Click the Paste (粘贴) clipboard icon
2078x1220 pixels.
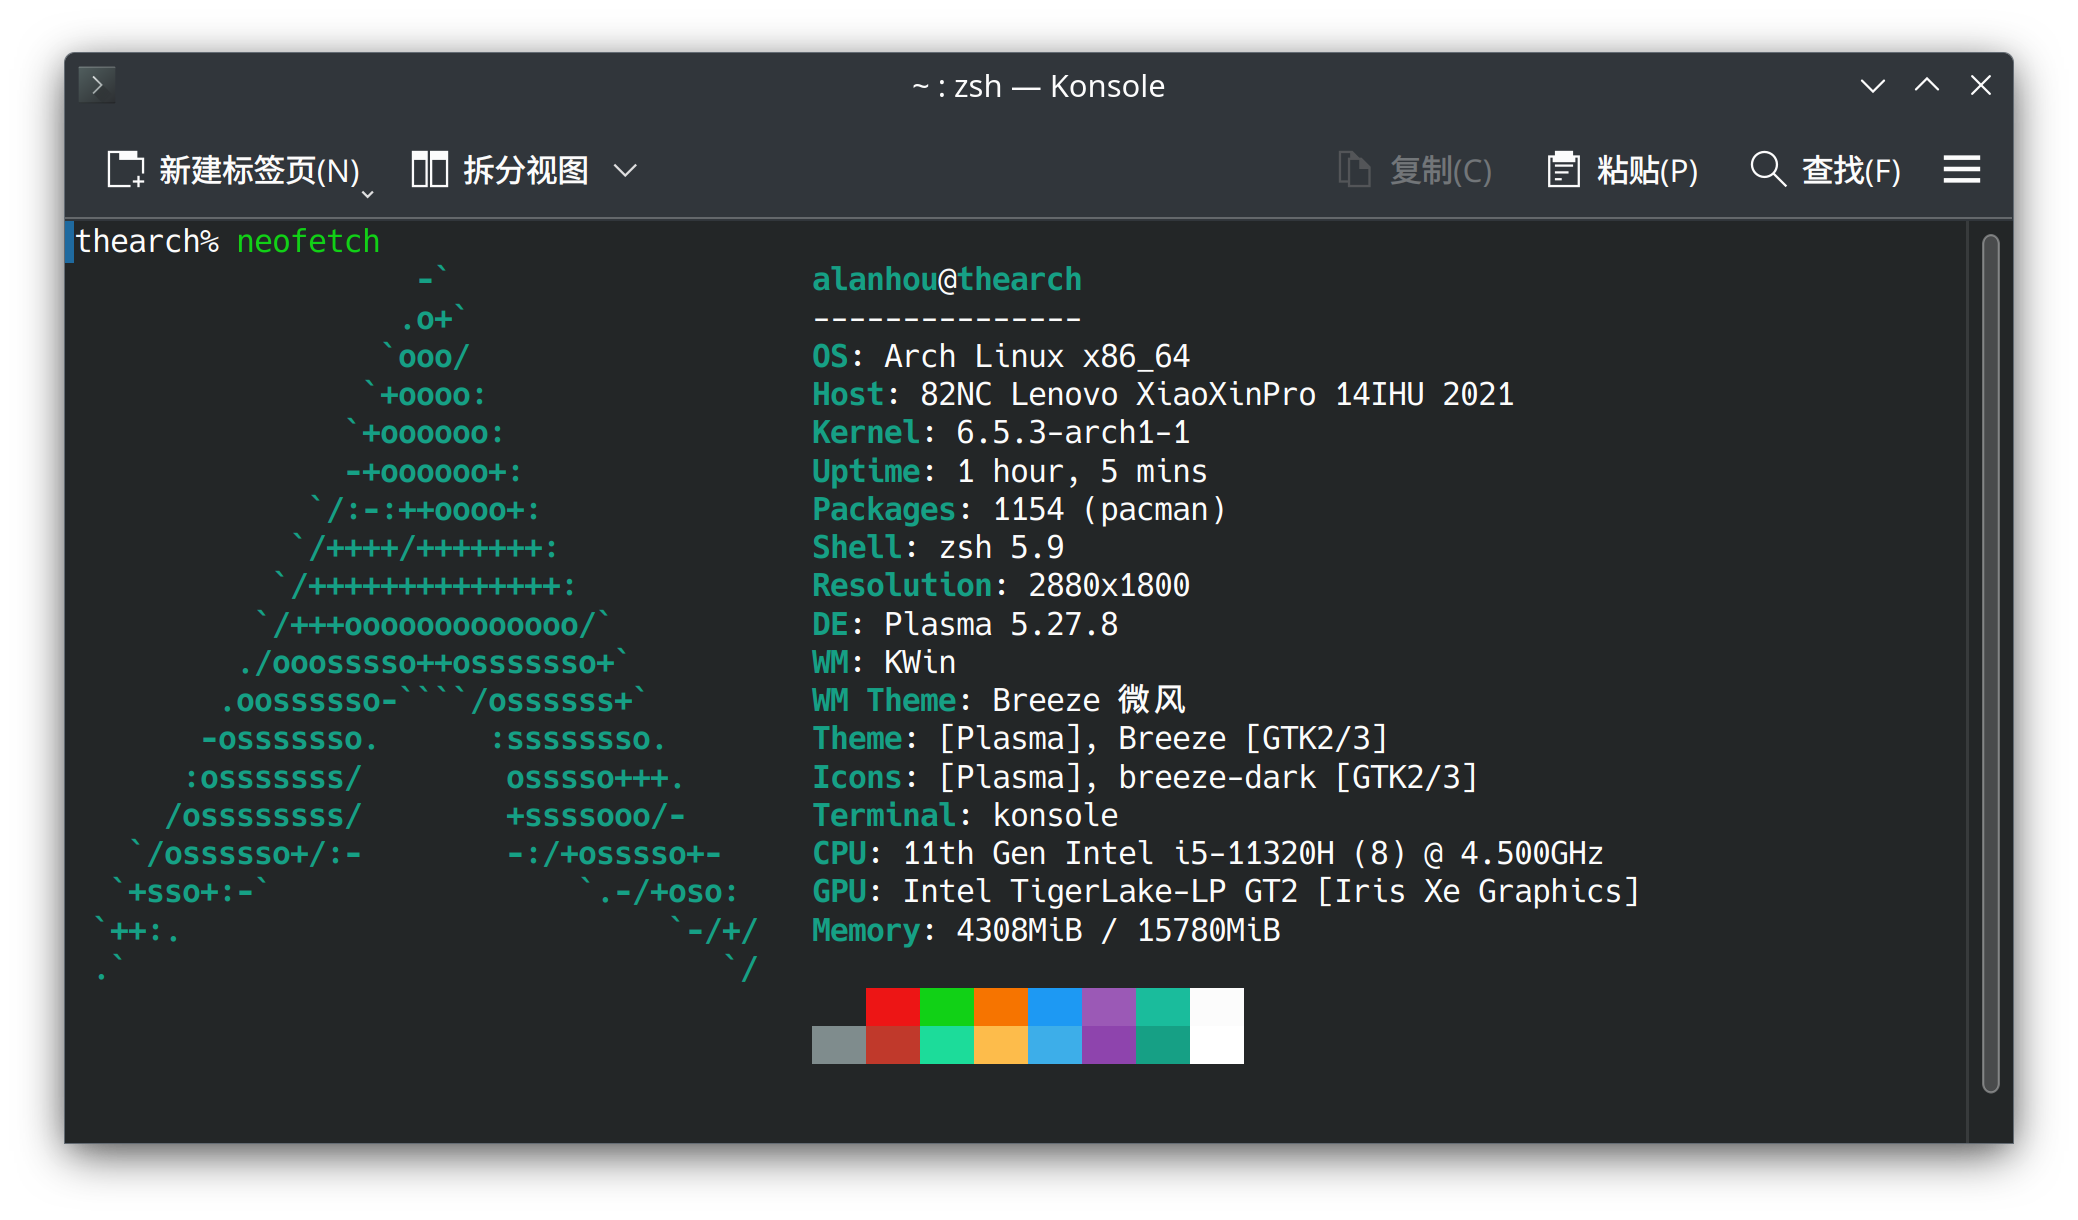1563,170
